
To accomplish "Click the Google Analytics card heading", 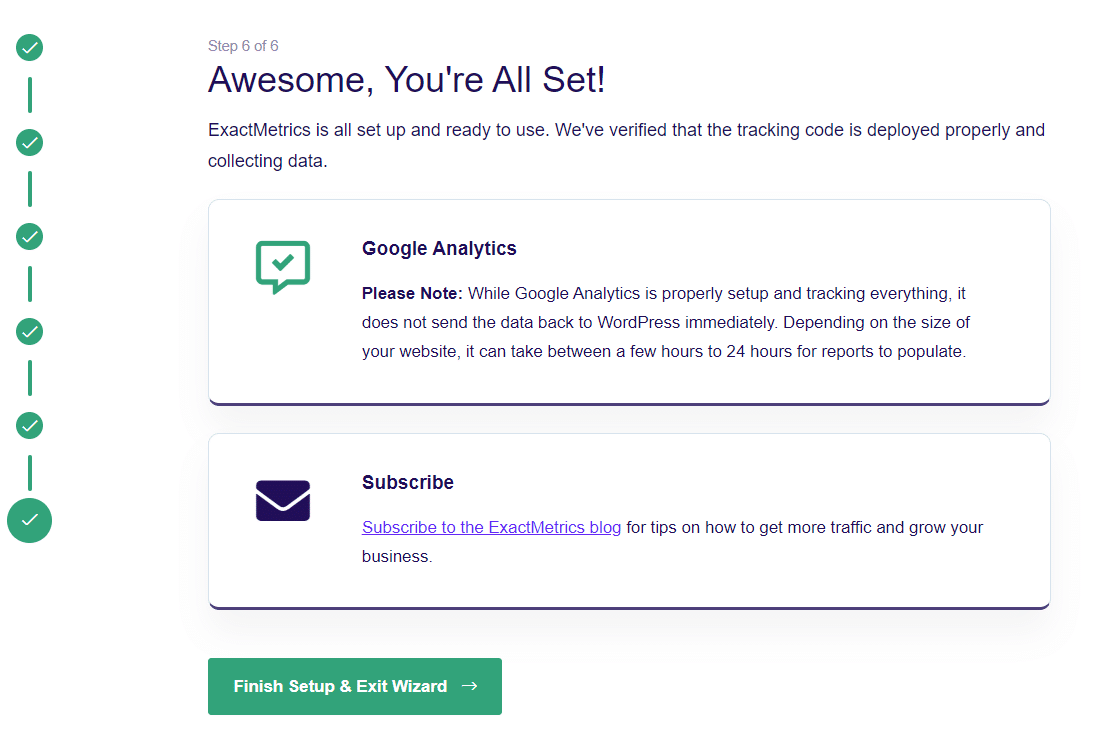I will pos(439,248).
